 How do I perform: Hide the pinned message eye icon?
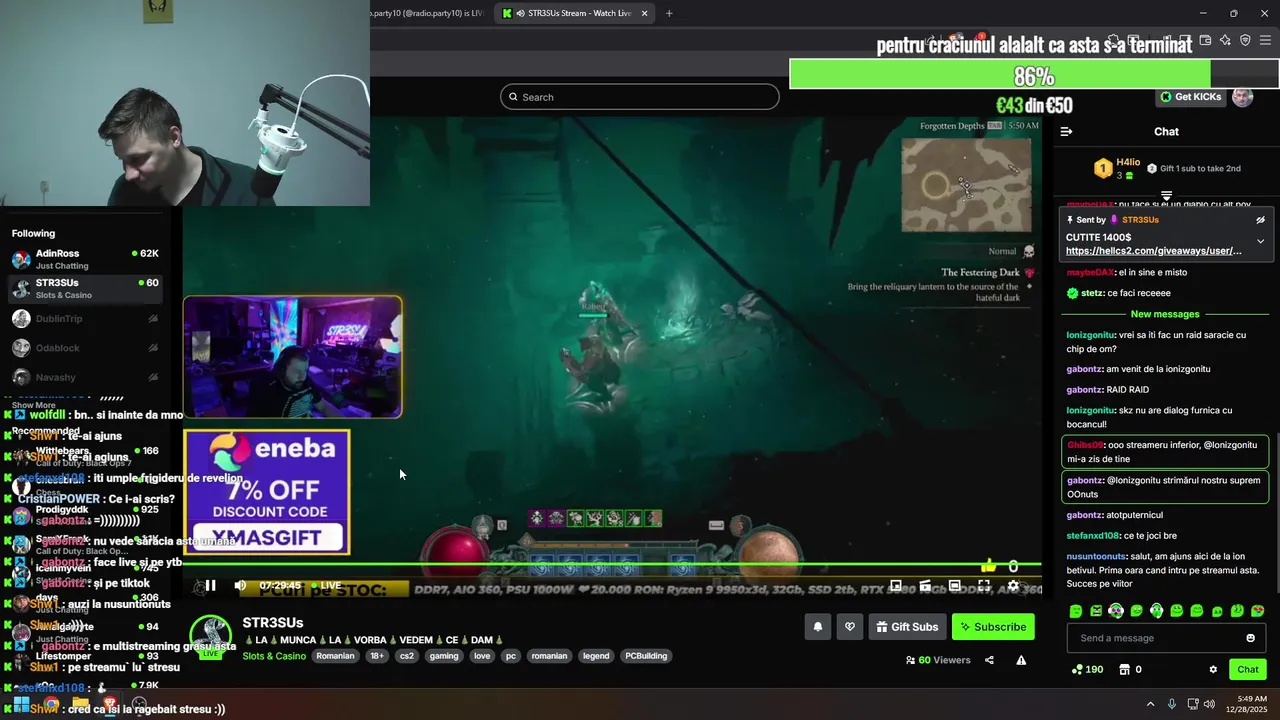tap(1260, 220)
